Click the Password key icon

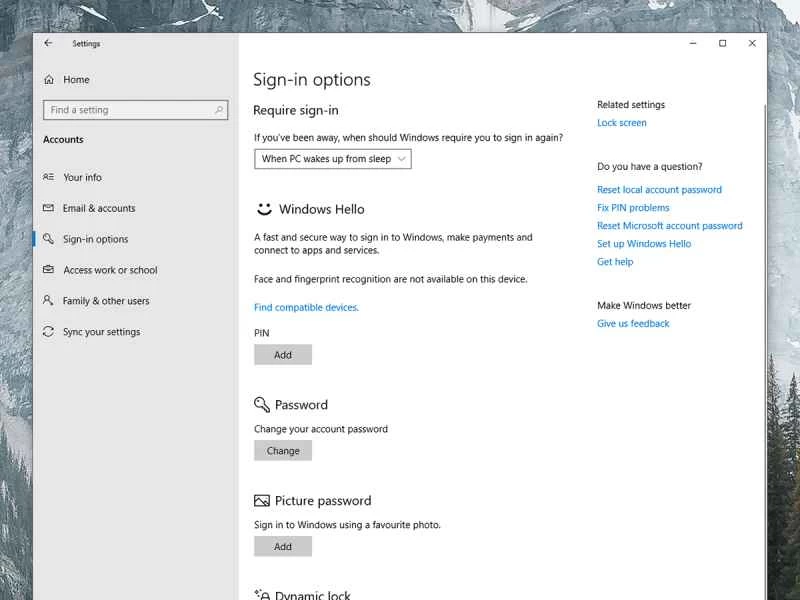pos(261,404)
